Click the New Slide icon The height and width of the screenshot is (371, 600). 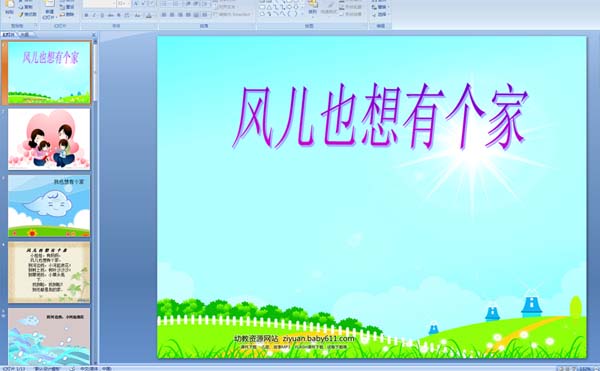point(50,10)
